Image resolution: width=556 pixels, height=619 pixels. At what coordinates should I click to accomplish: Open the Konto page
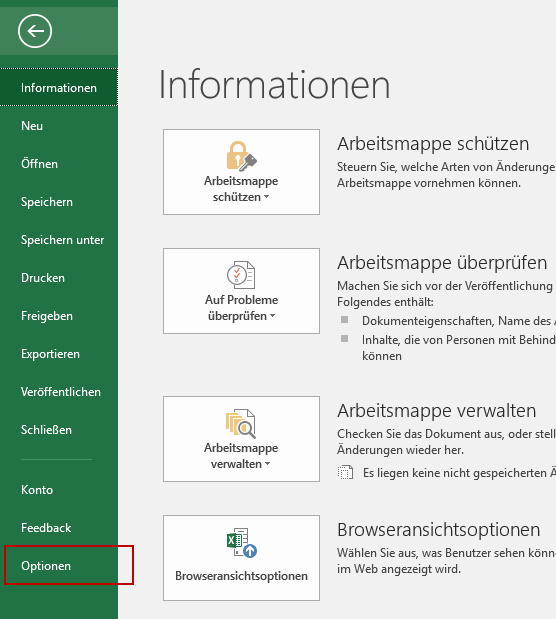[x=59, y=490]
